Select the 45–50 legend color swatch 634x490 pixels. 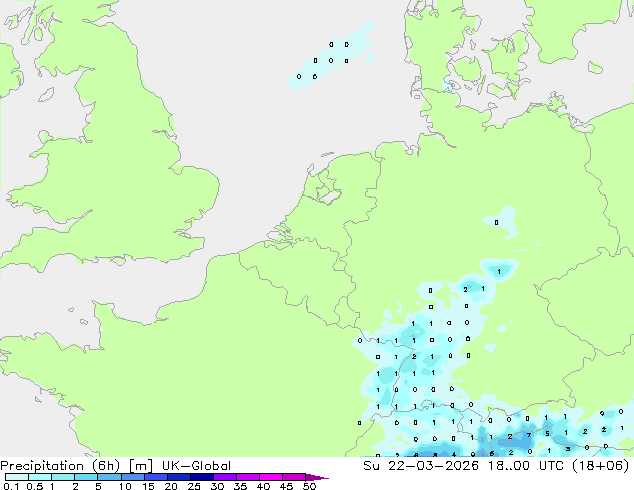pyautogui.click(x=294, y=477)
